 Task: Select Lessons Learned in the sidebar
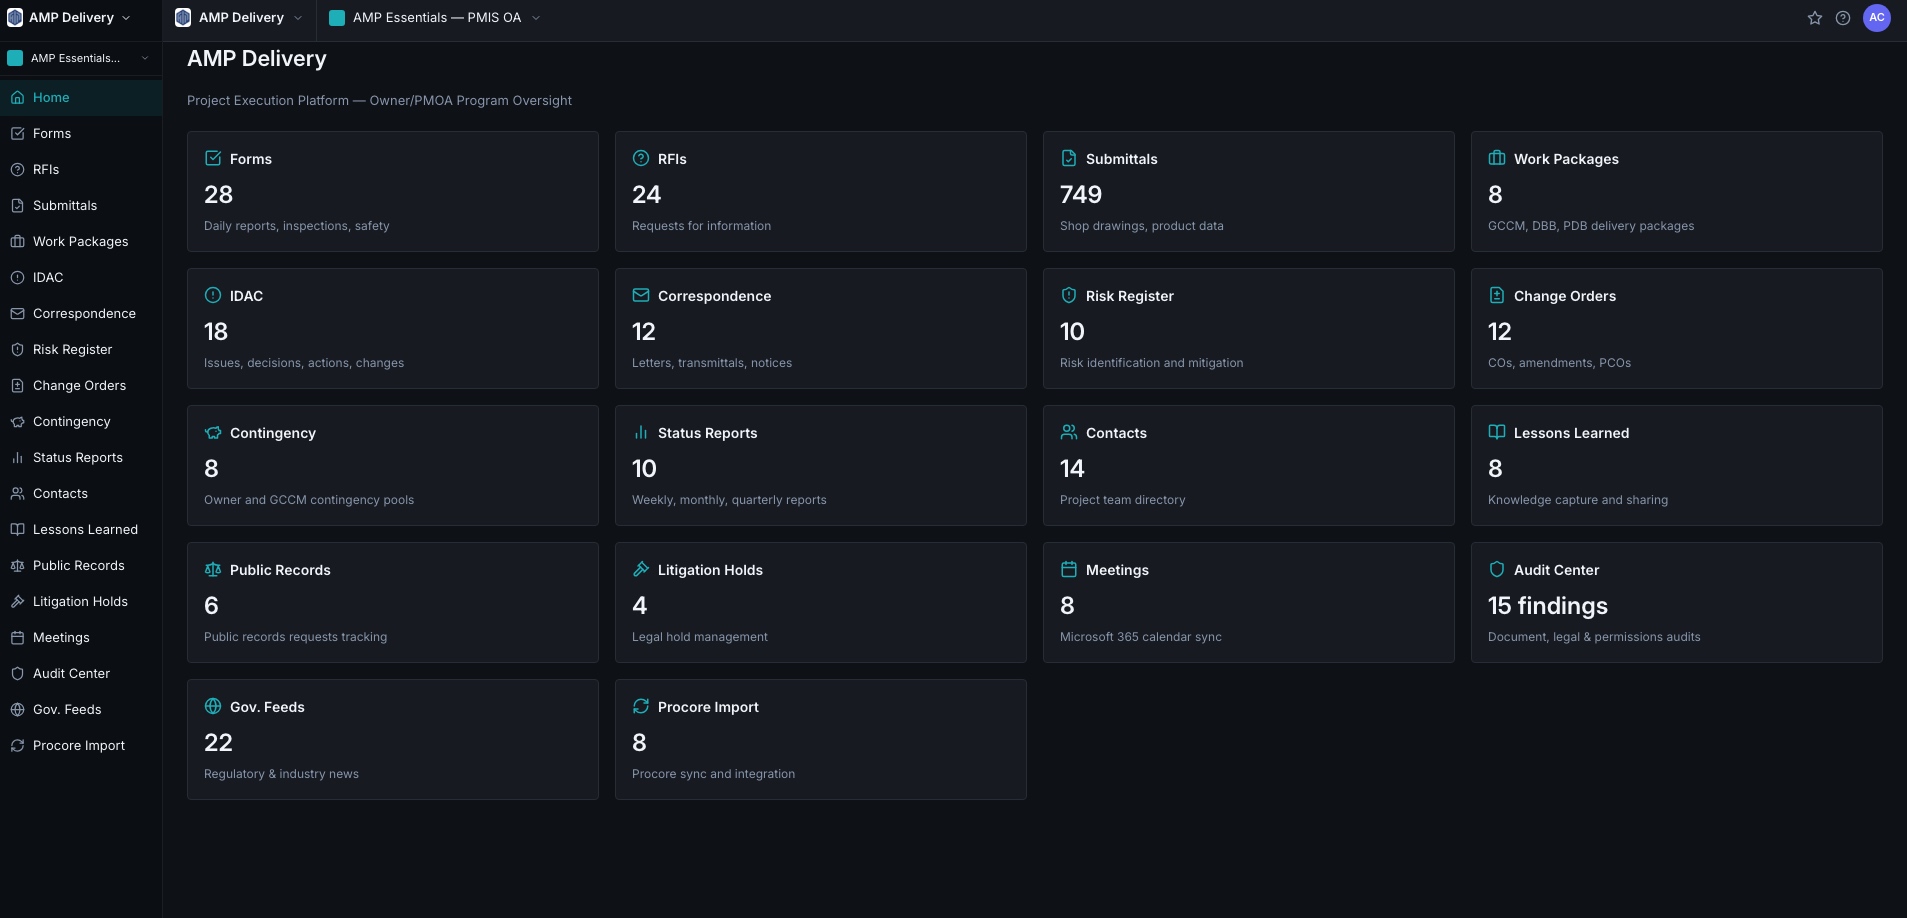coord(81,529)
